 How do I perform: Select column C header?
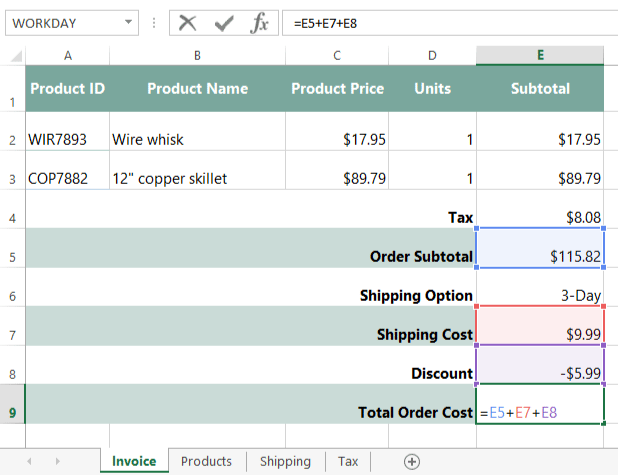[337, 55]
